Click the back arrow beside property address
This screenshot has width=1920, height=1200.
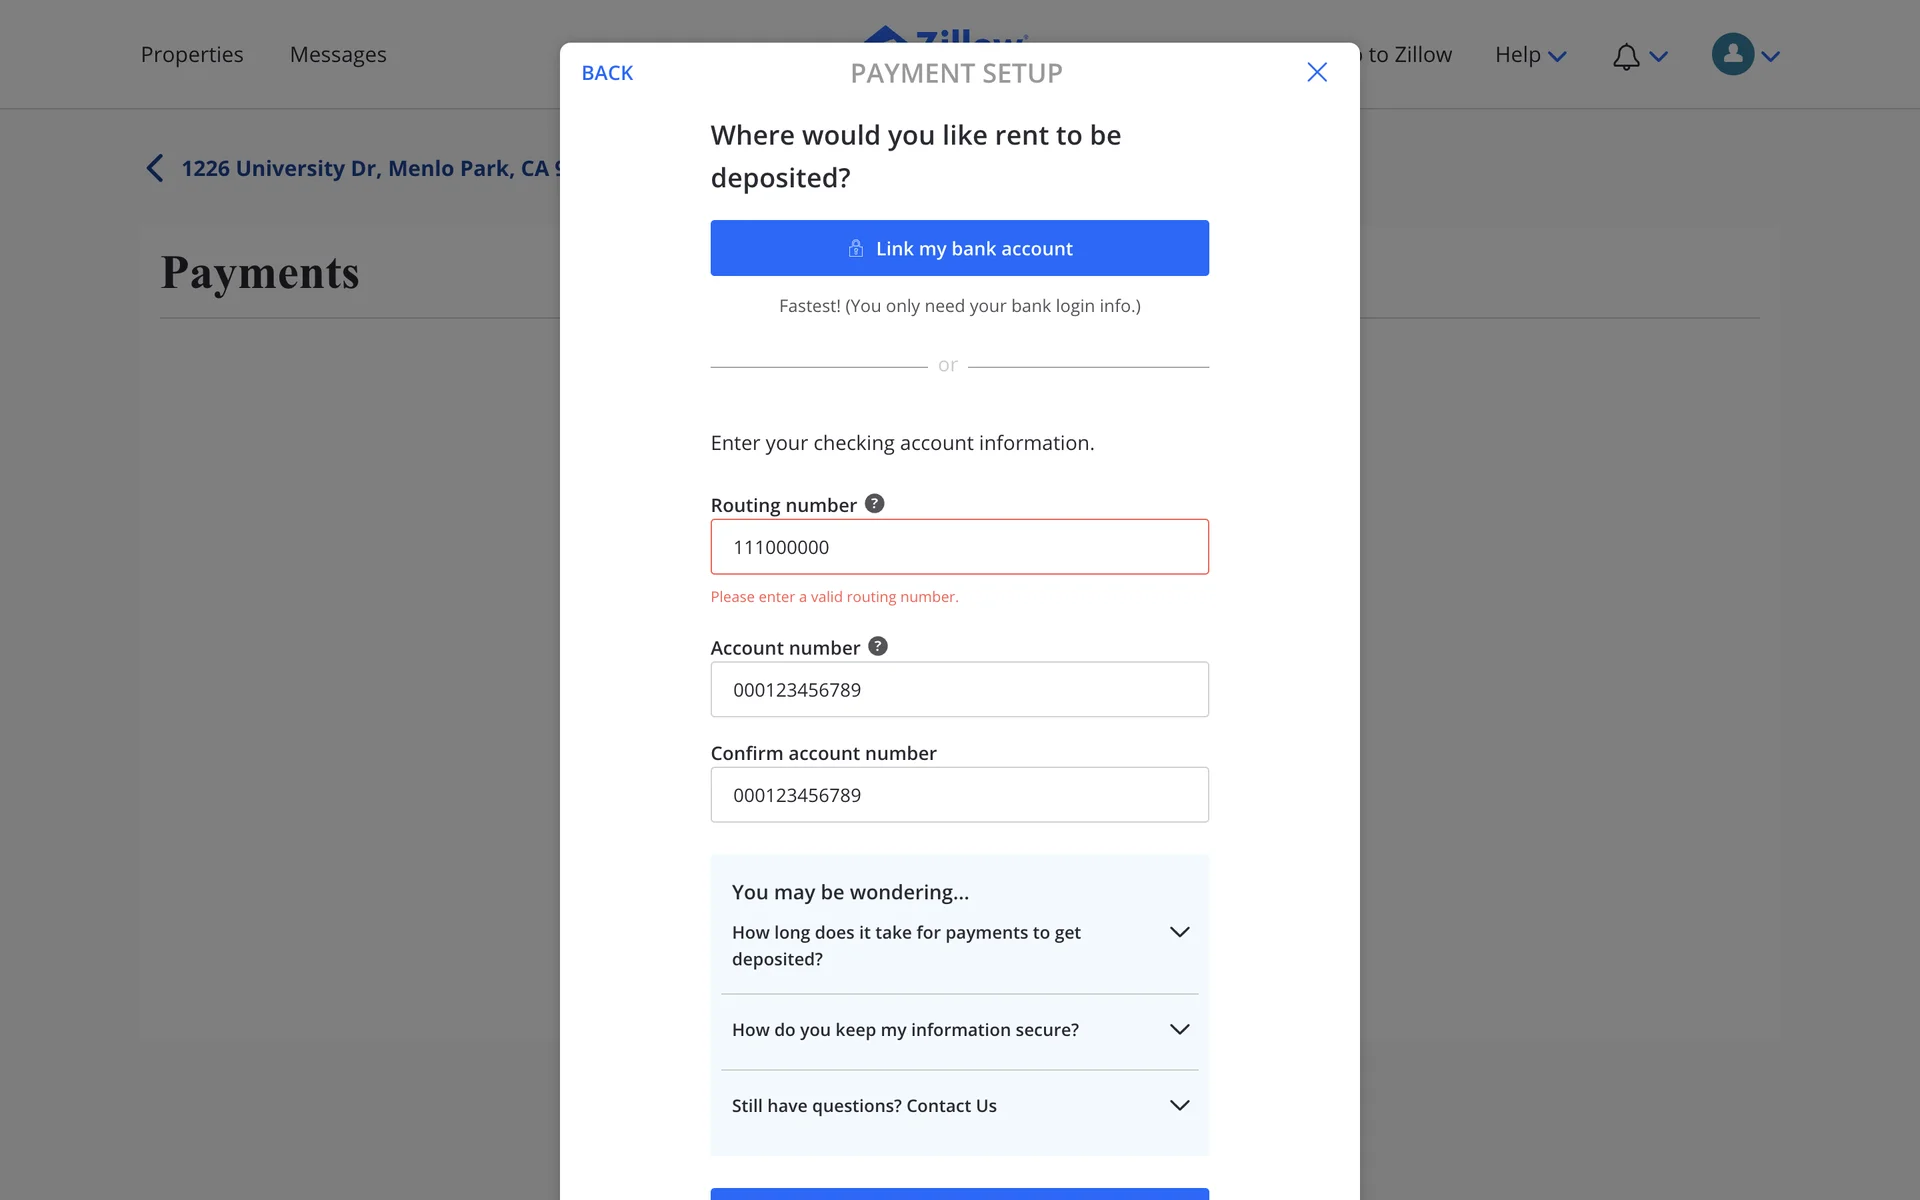click(x=155, y=168)
